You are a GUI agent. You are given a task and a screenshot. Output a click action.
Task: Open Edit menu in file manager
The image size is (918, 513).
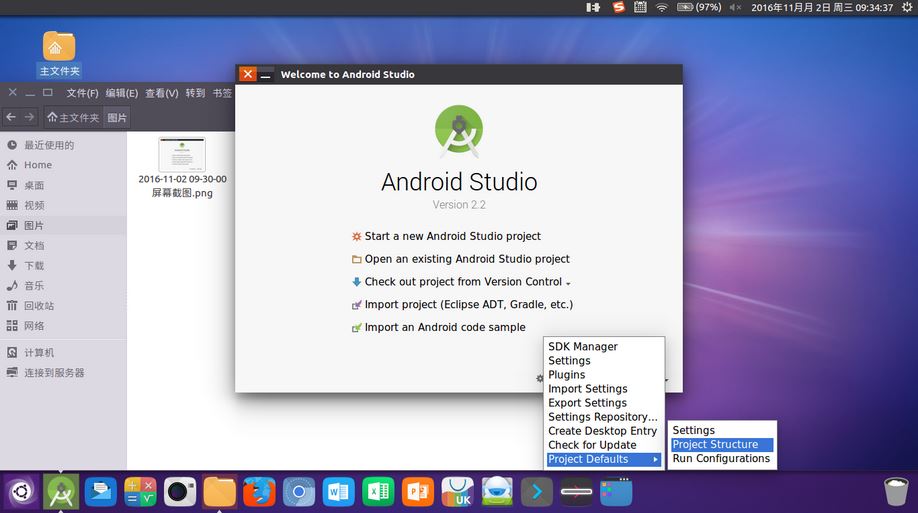(122, 93)
